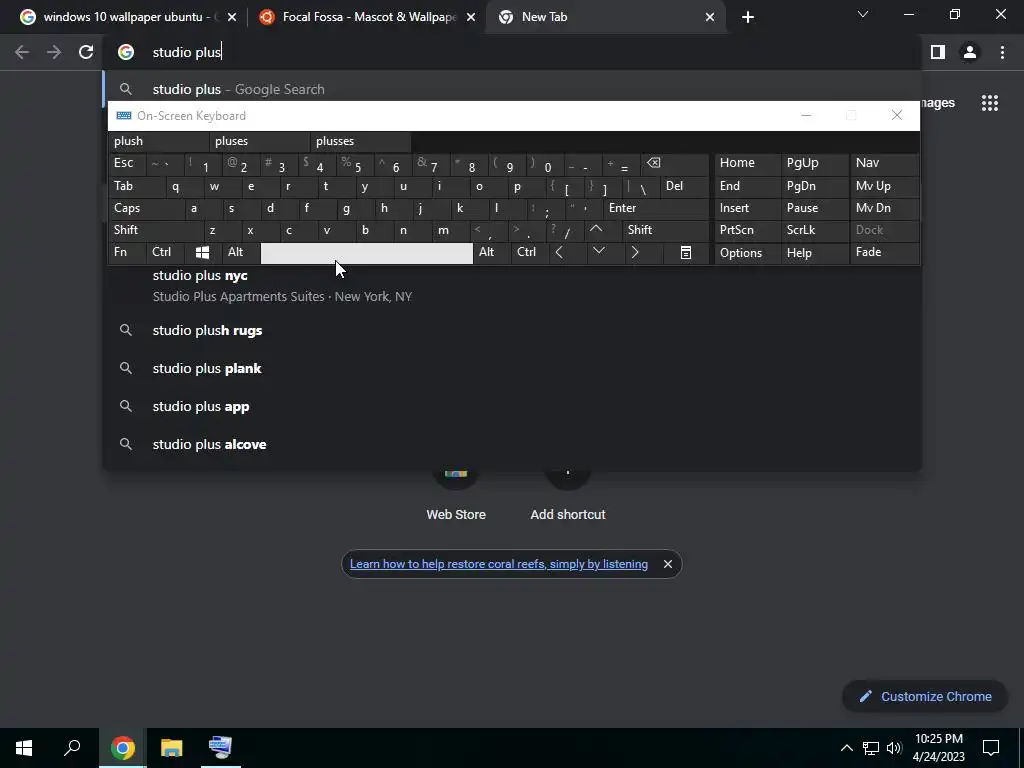Viewport: 1024px width, 768px height.
Task: Toggle the left Ctrl key
Action: pos(165,253)
